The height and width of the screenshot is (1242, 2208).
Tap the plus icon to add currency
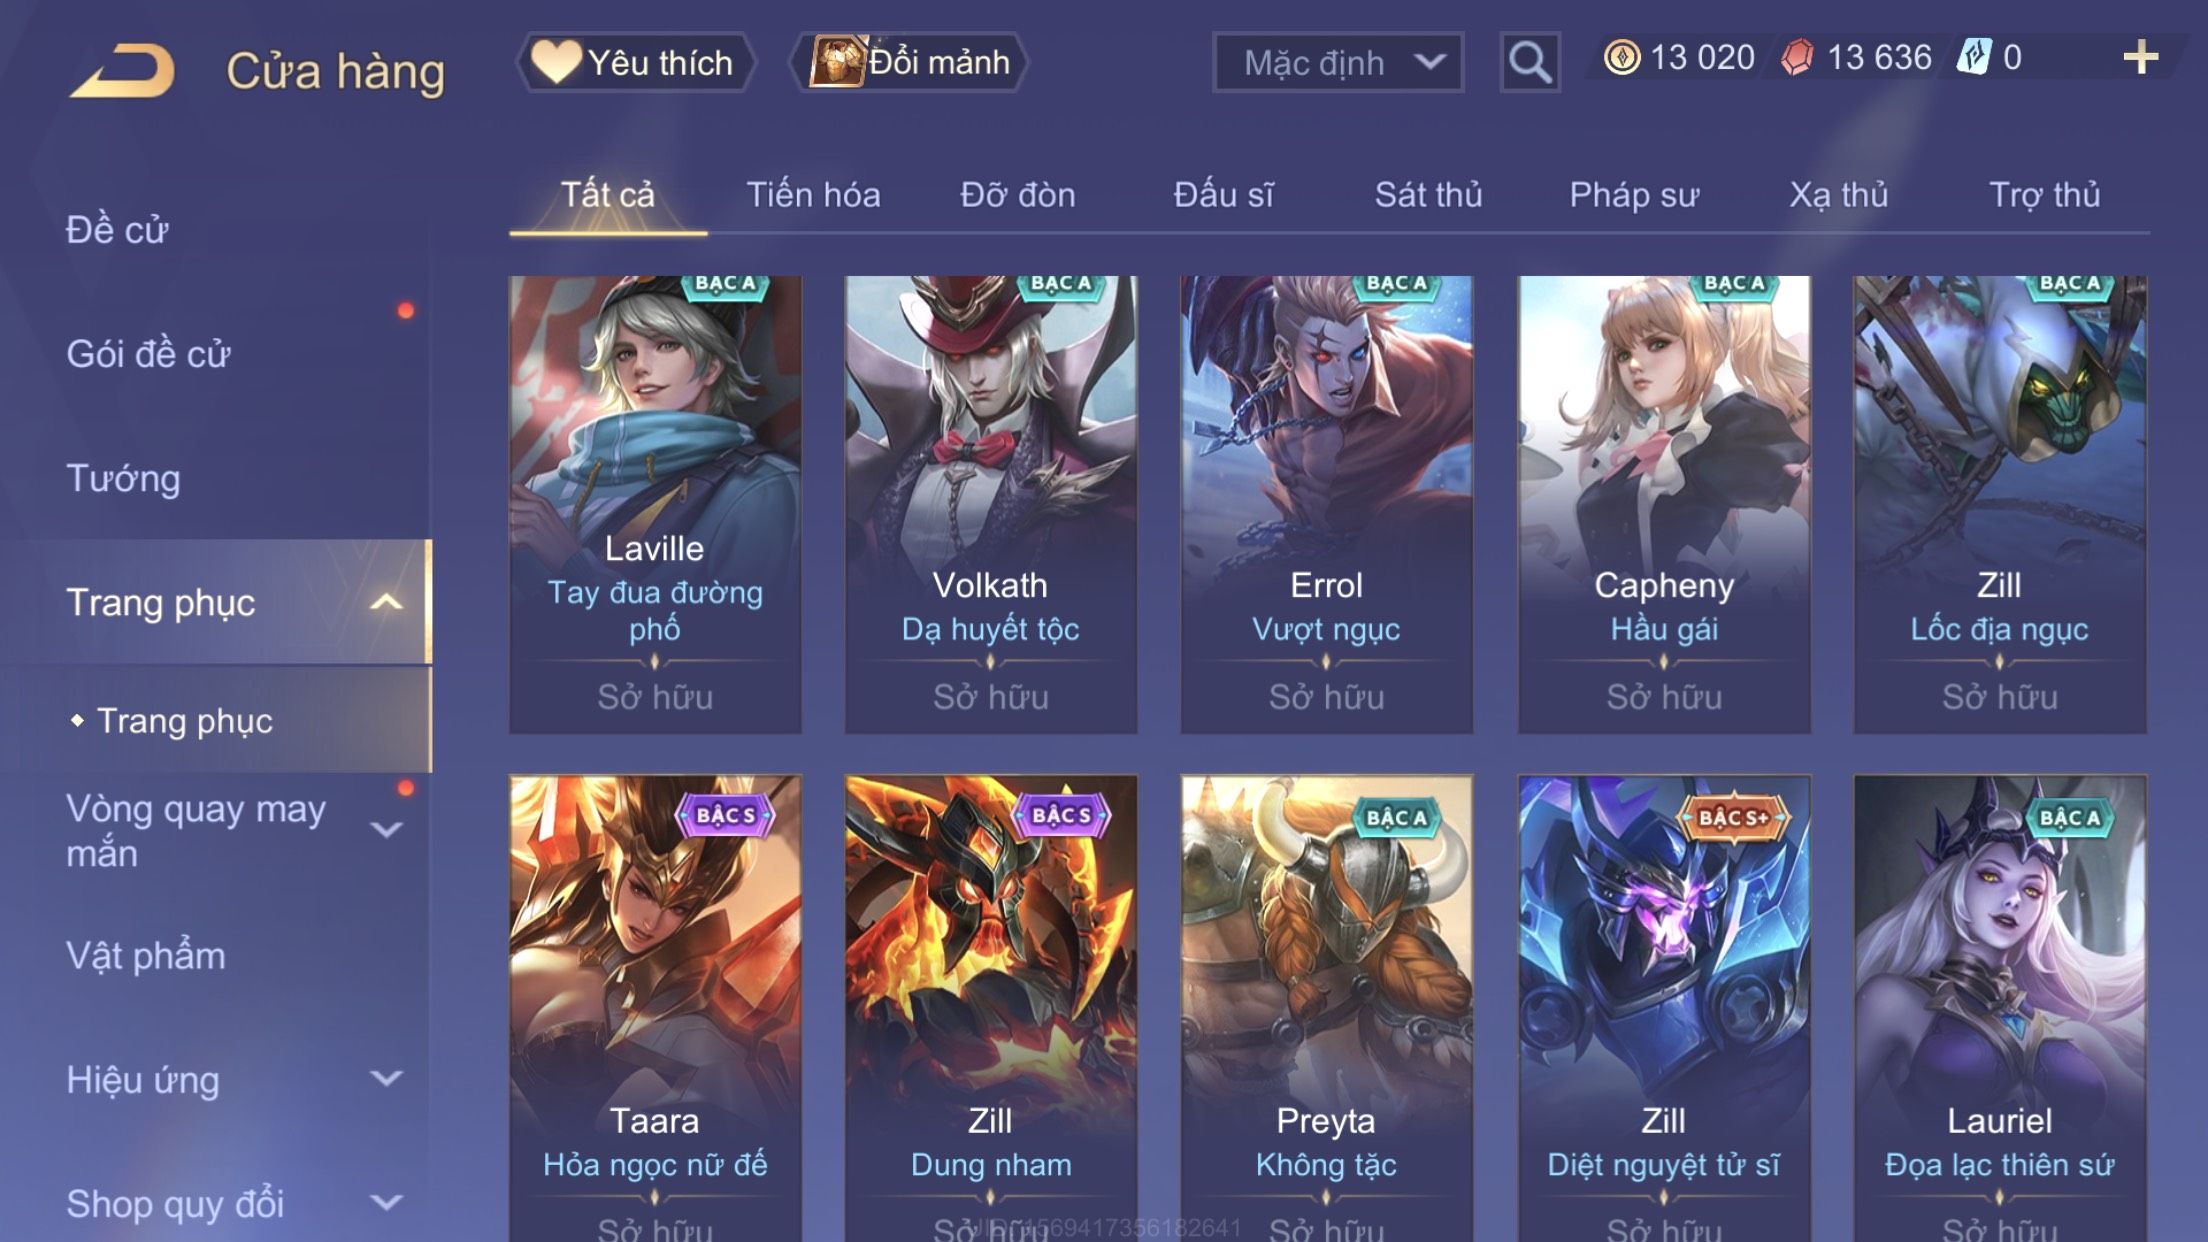click(x=2140, y=57)
